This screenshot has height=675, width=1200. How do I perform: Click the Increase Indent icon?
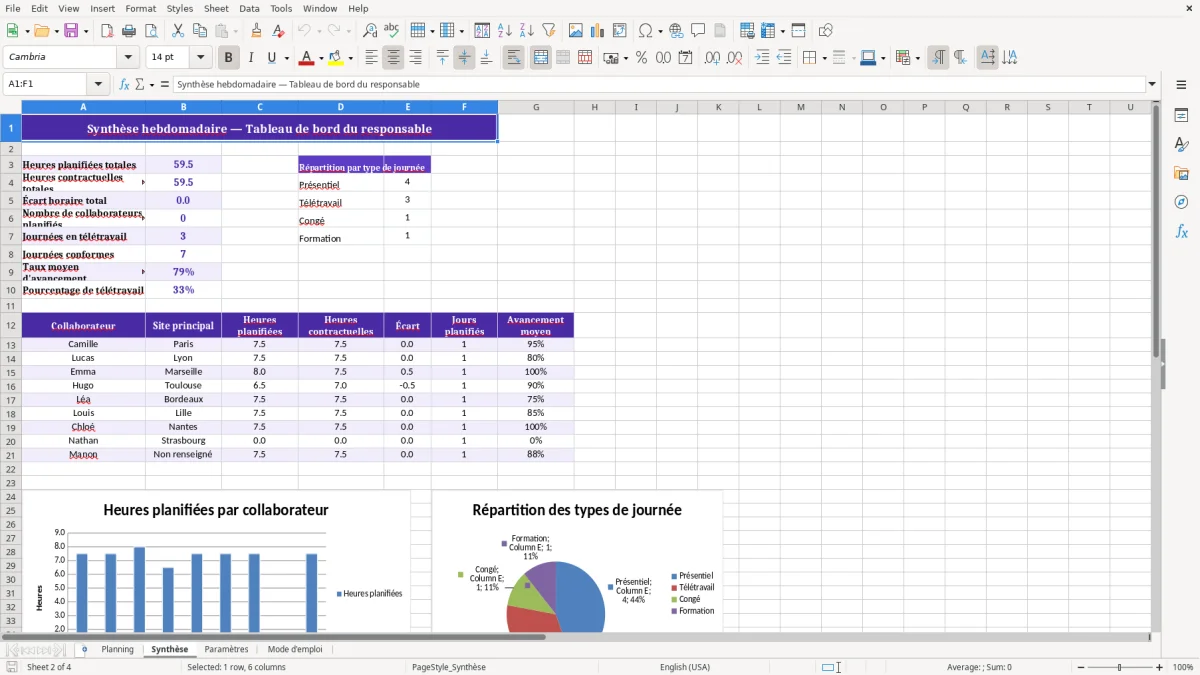coord(762,58)
